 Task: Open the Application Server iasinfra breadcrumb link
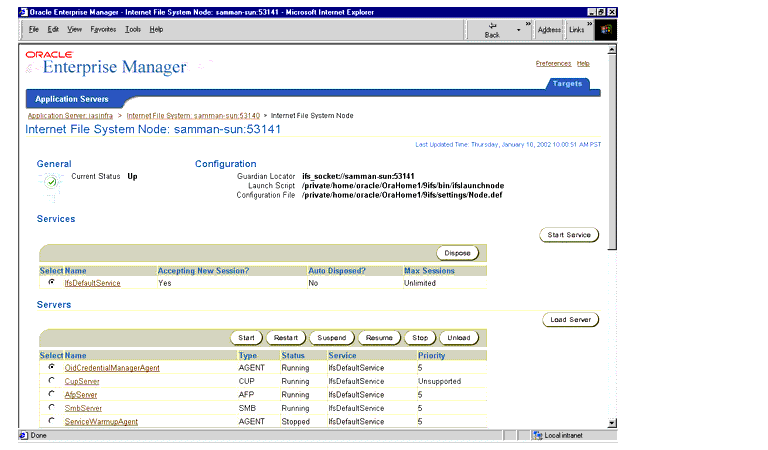[x=70, y=116]
